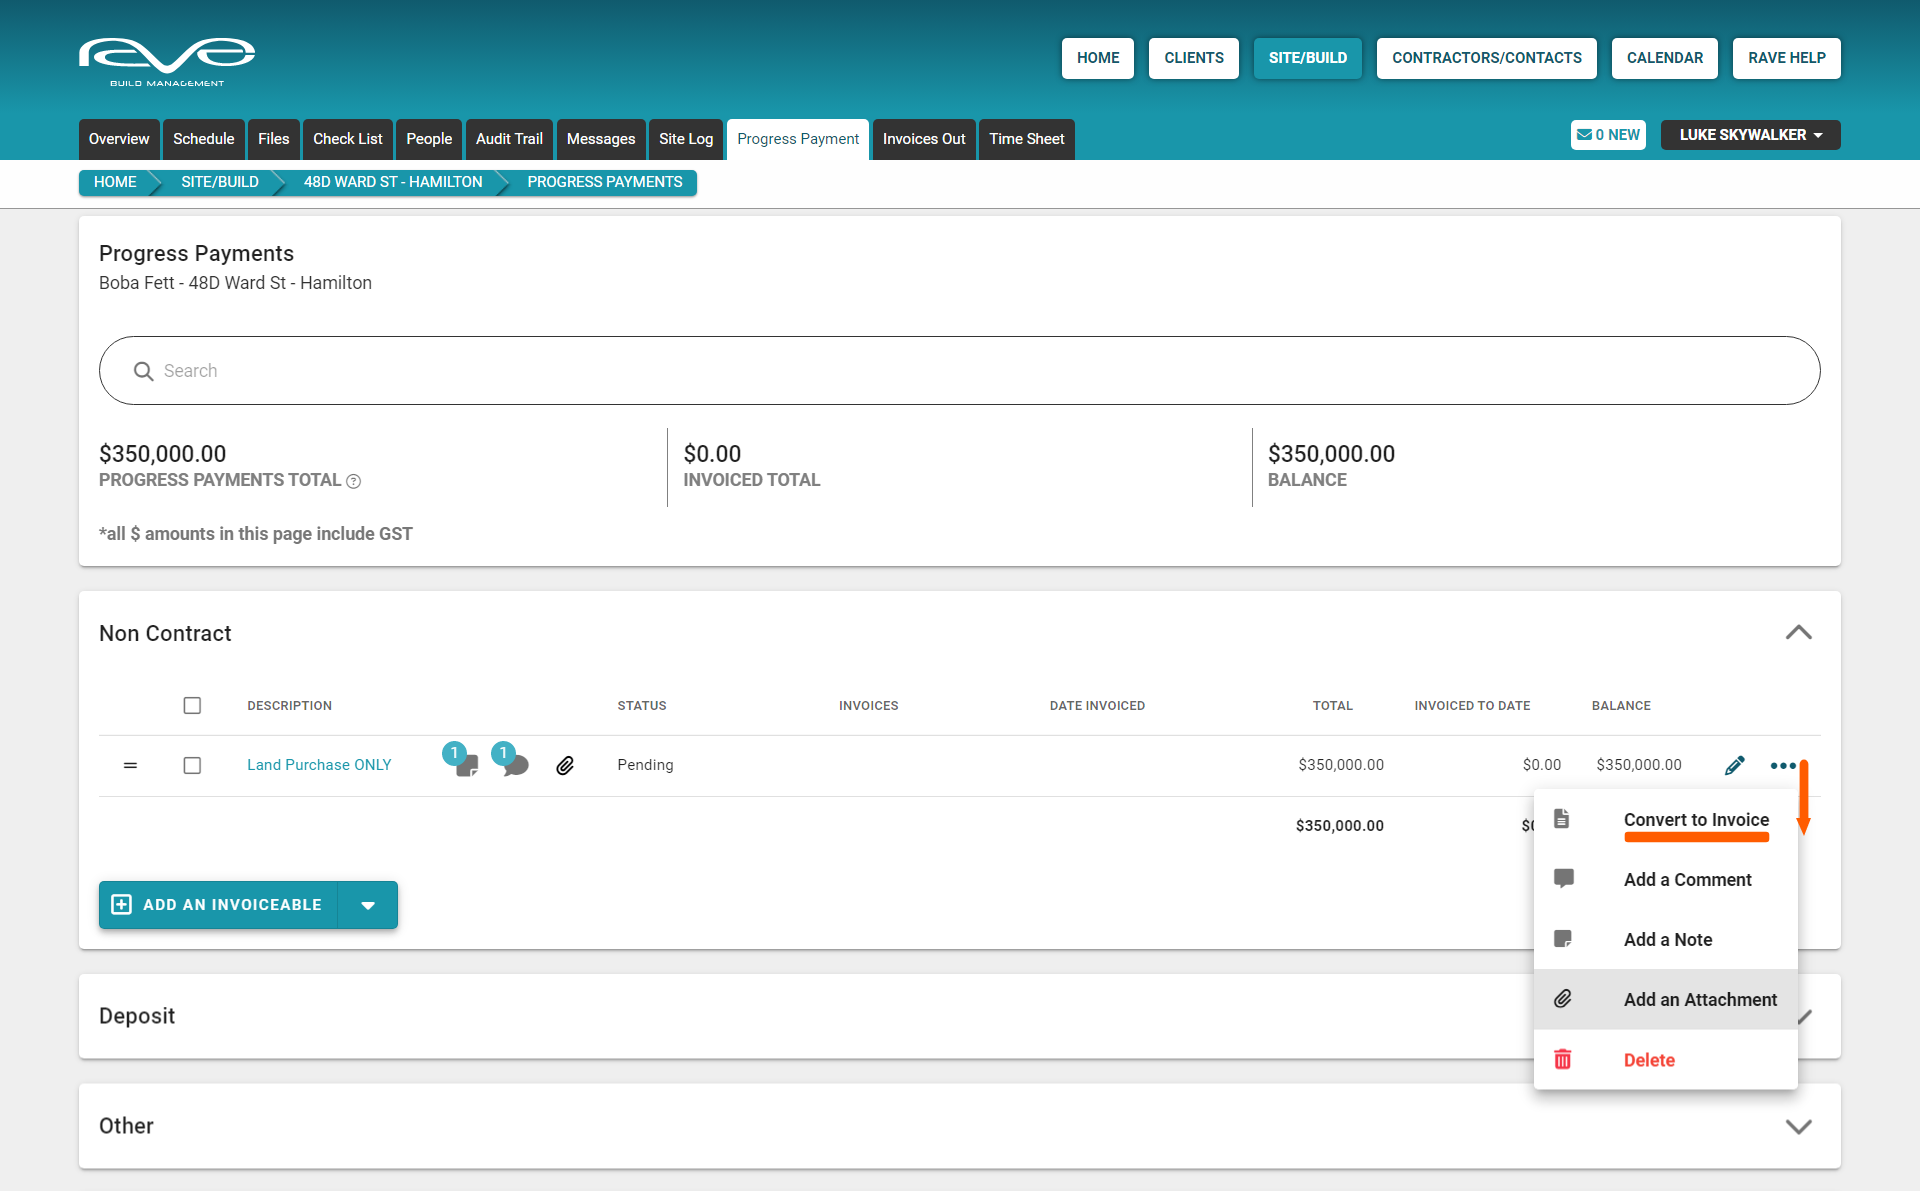The height and width of the screenshot is (1191, 1920).
Task: Choose Convert to Invoice from menu
Action: click(x=1695, y=820)
